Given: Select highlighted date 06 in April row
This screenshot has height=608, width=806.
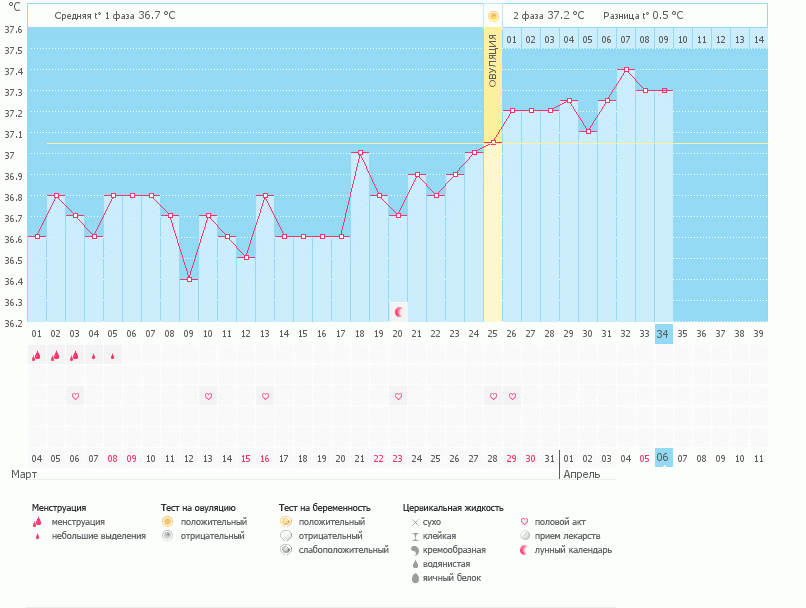Looking at the screenshot, I should pyautogui.click(x=663, y=458).
